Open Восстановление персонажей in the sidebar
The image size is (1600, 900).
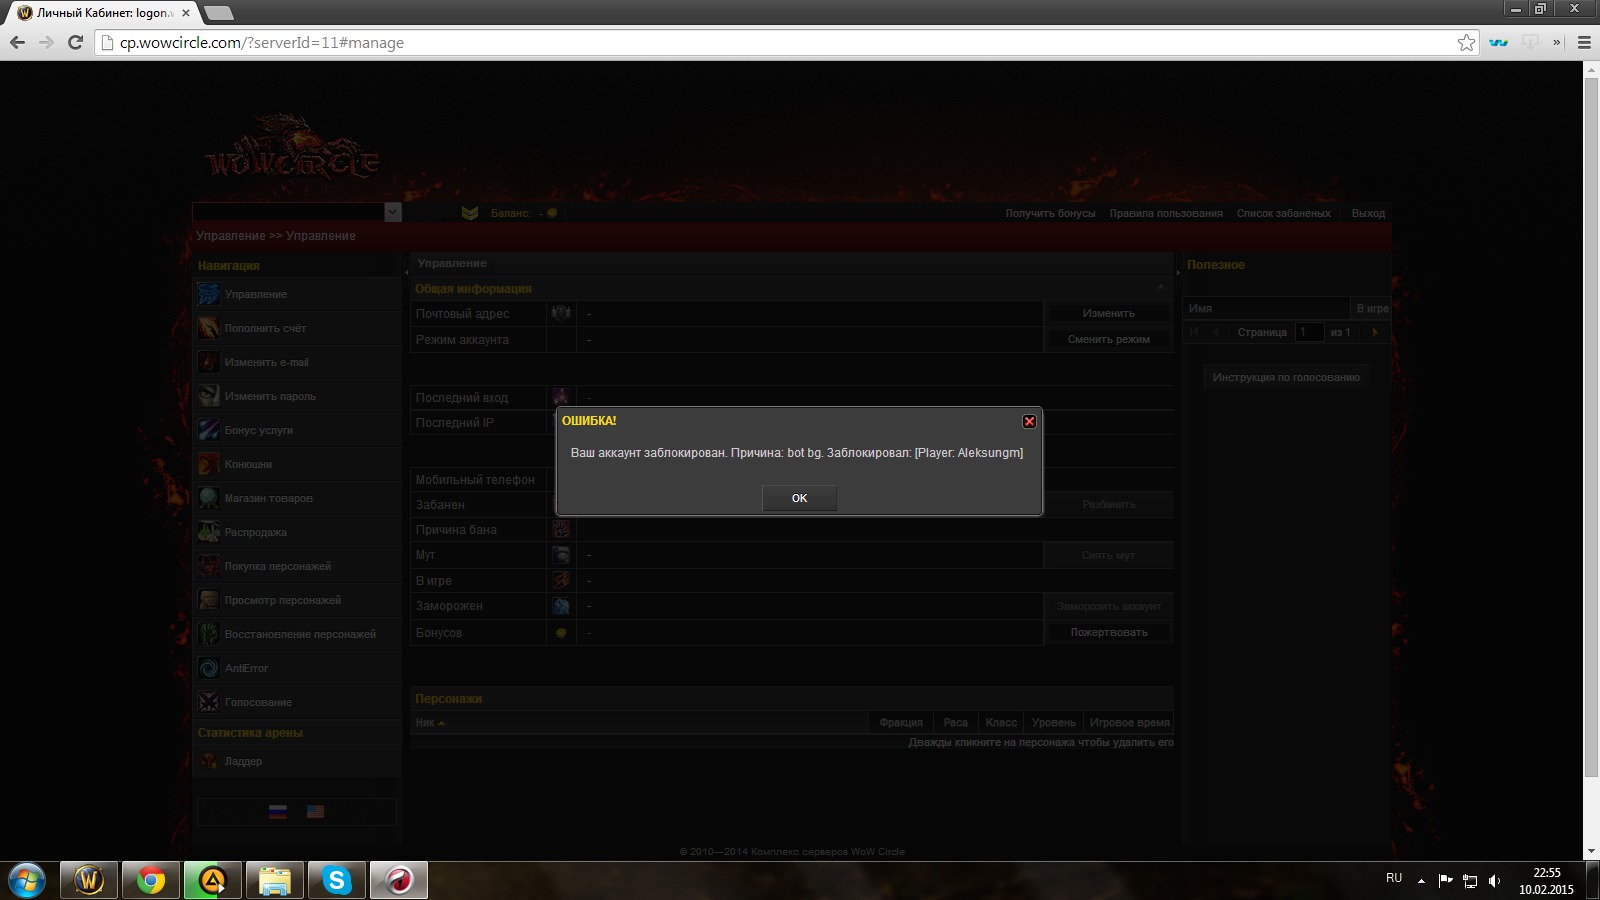[297, 634]
